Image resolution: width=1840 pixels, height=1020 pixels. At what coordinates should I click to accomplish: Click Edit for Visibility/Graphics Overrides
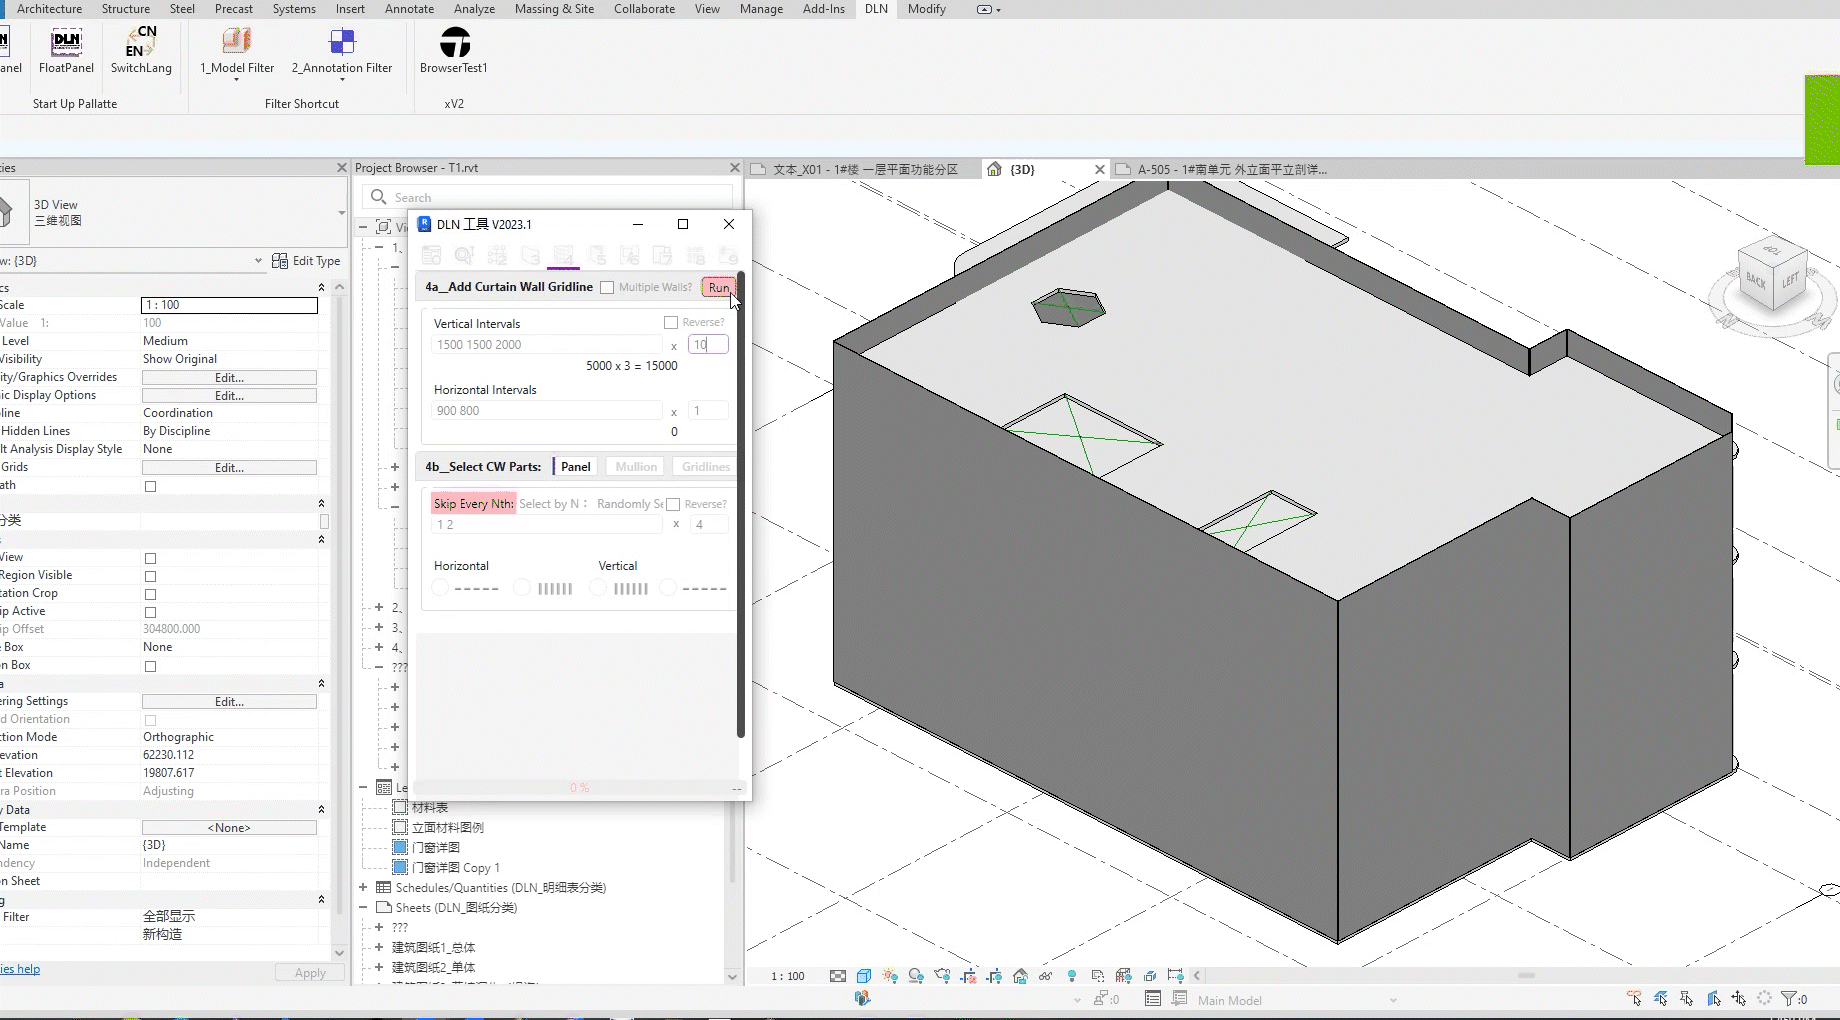229,378
